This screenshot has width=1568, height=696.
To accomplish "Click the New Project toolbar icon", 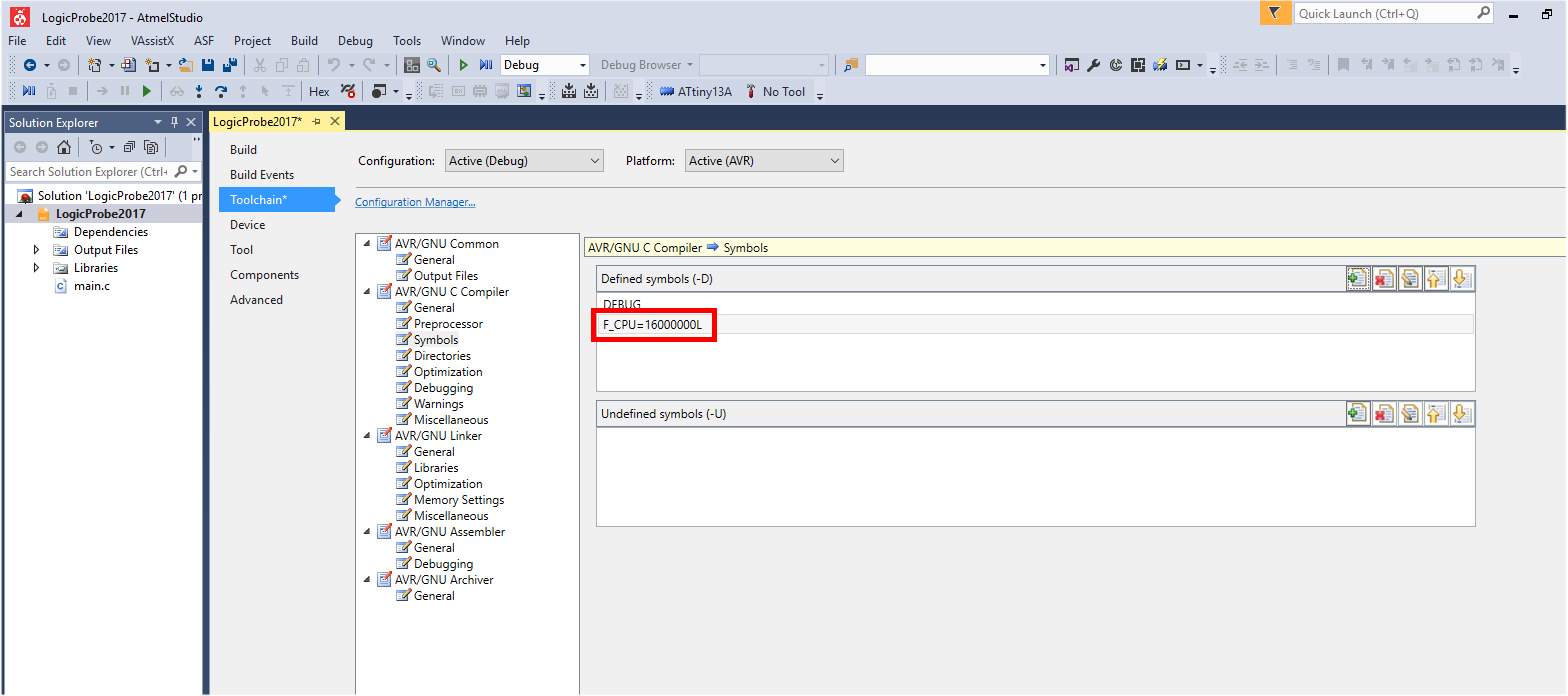I will (x=94, y=65).
